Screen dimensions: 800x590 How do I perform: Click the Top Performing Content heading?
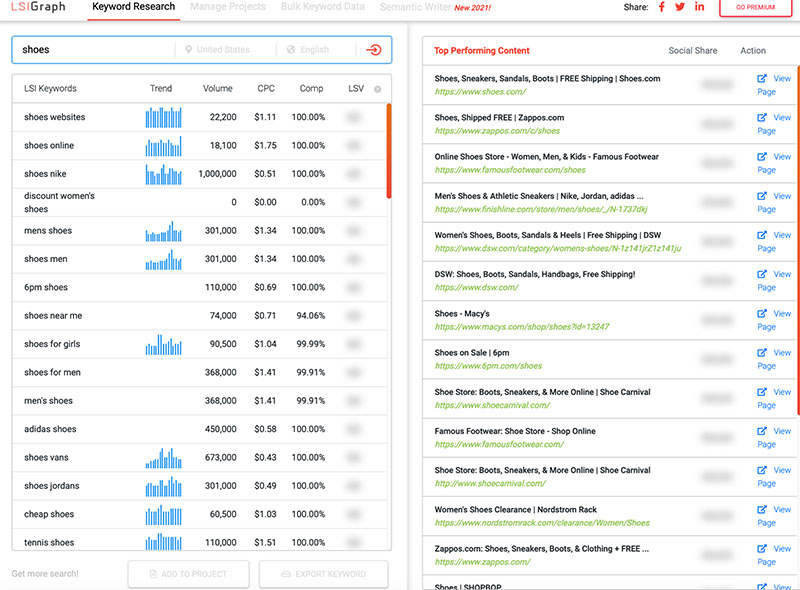(x=482, y=51)
